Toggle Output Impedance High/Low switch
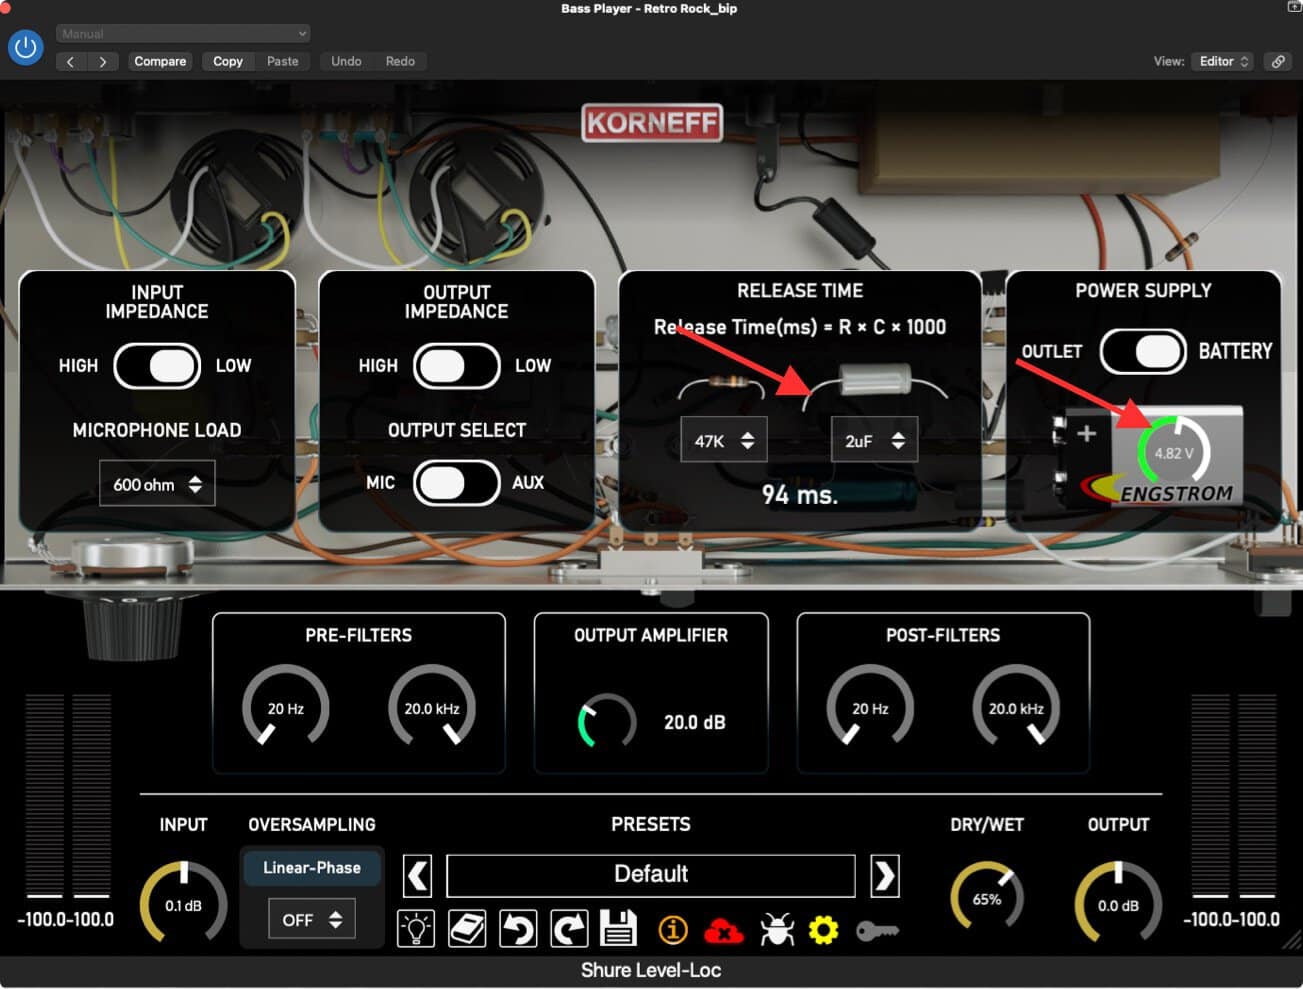 [x=456, y=366]
